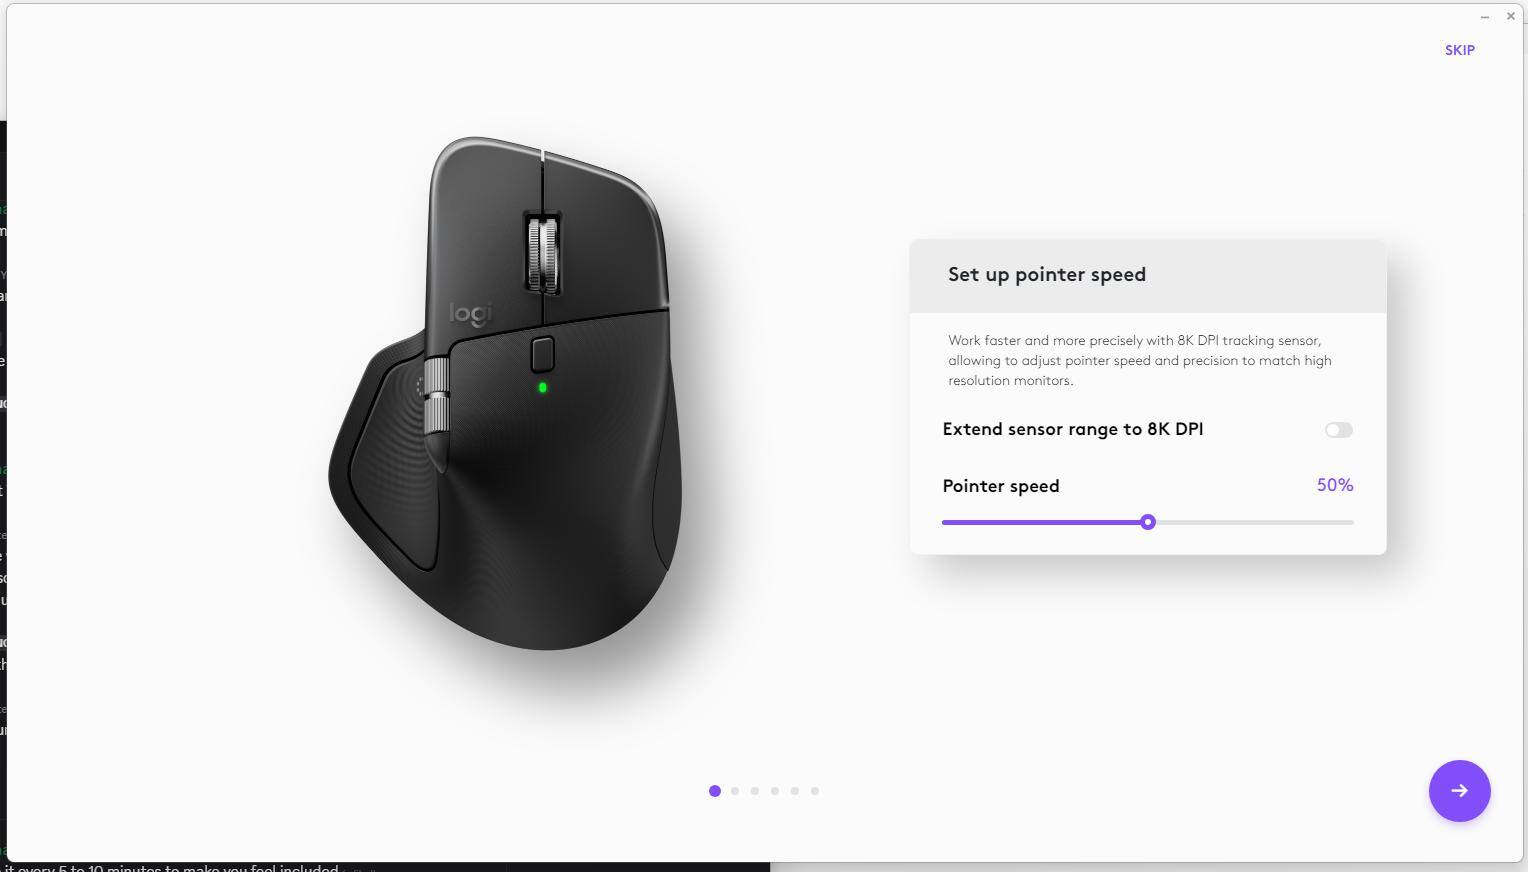Select the last onboarding page dot
This screenshot has width=1528, height=872.
(x=815, y=791)
